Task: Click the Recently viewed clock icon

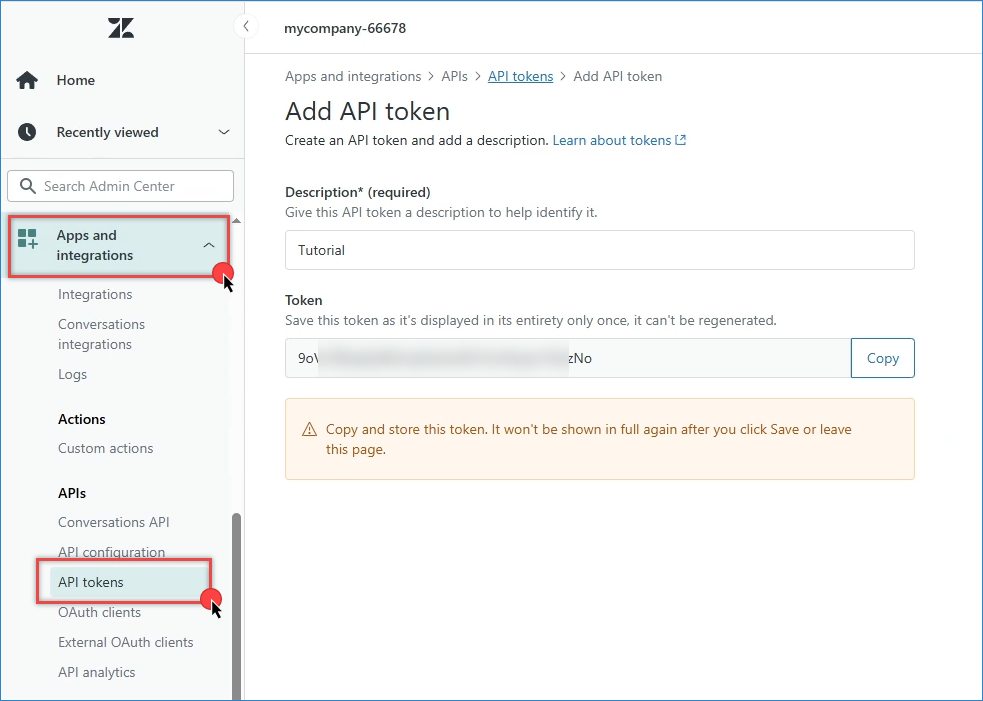Action: point(27,132)
